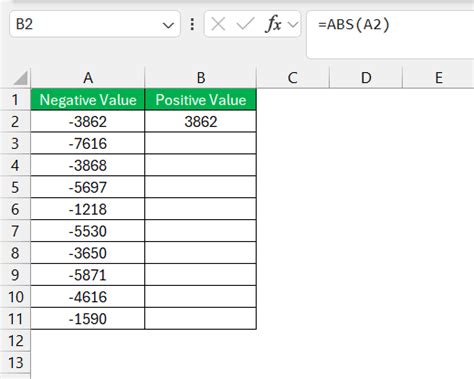Image resolution: width=474 pixels, height=379 pixels.
Task: Open the dropdown arrow beside fx
Action: click(293, 24)
